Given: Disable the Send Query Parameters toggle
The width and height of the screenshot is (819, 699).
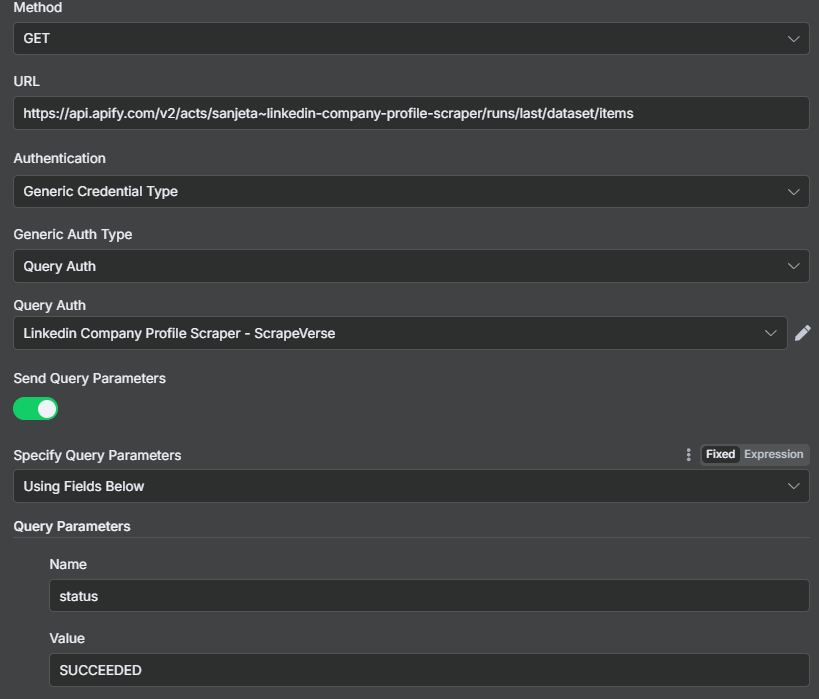Looking at the screenshot, I should pos(36,409).
